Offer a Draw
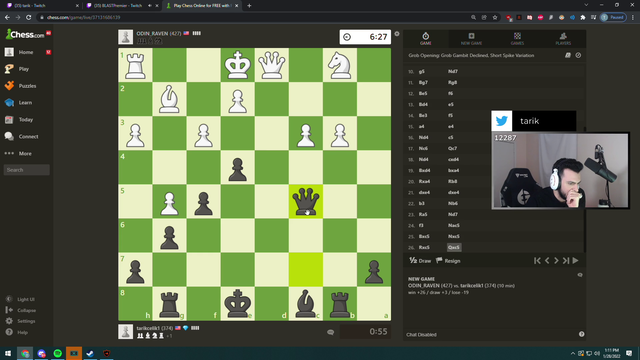This screenshot has width=640, height=360. click(420, 261)
